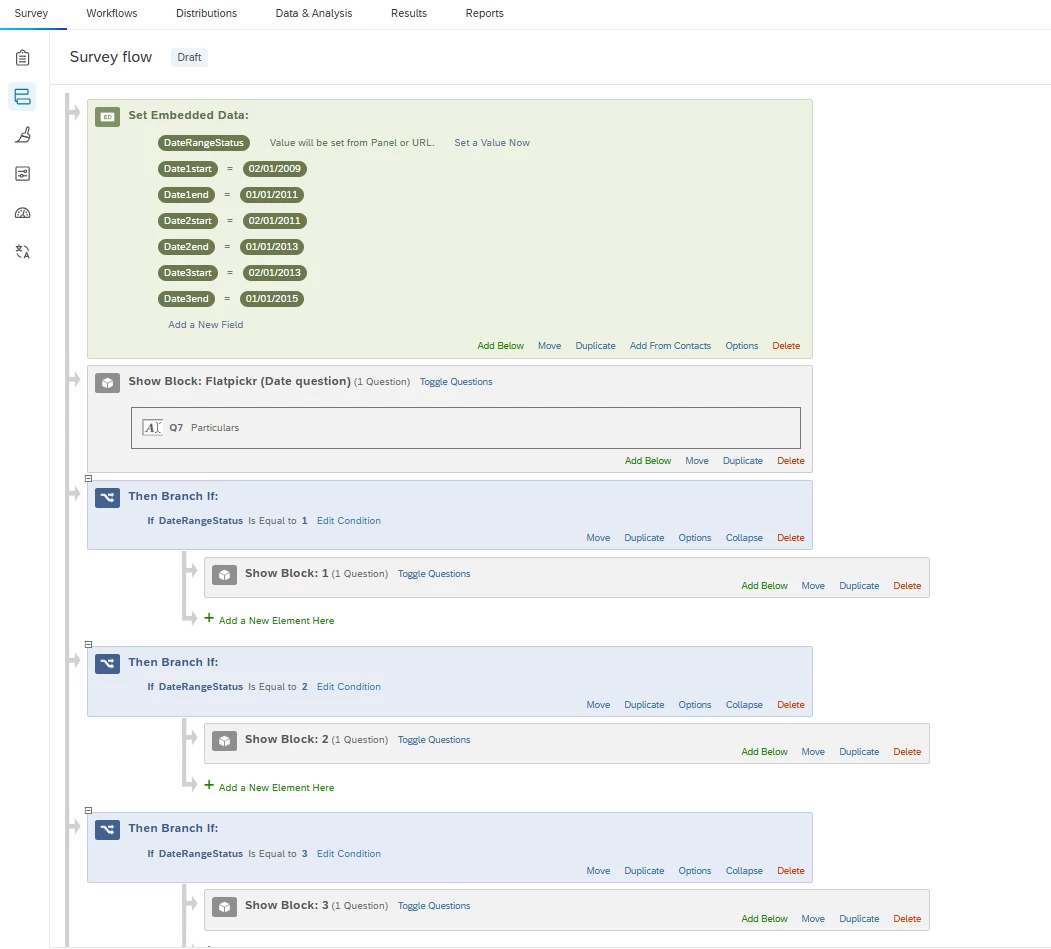1051x949 pixels.
Task: Select the survey flow sidebar icon
Action: [23, 97]
